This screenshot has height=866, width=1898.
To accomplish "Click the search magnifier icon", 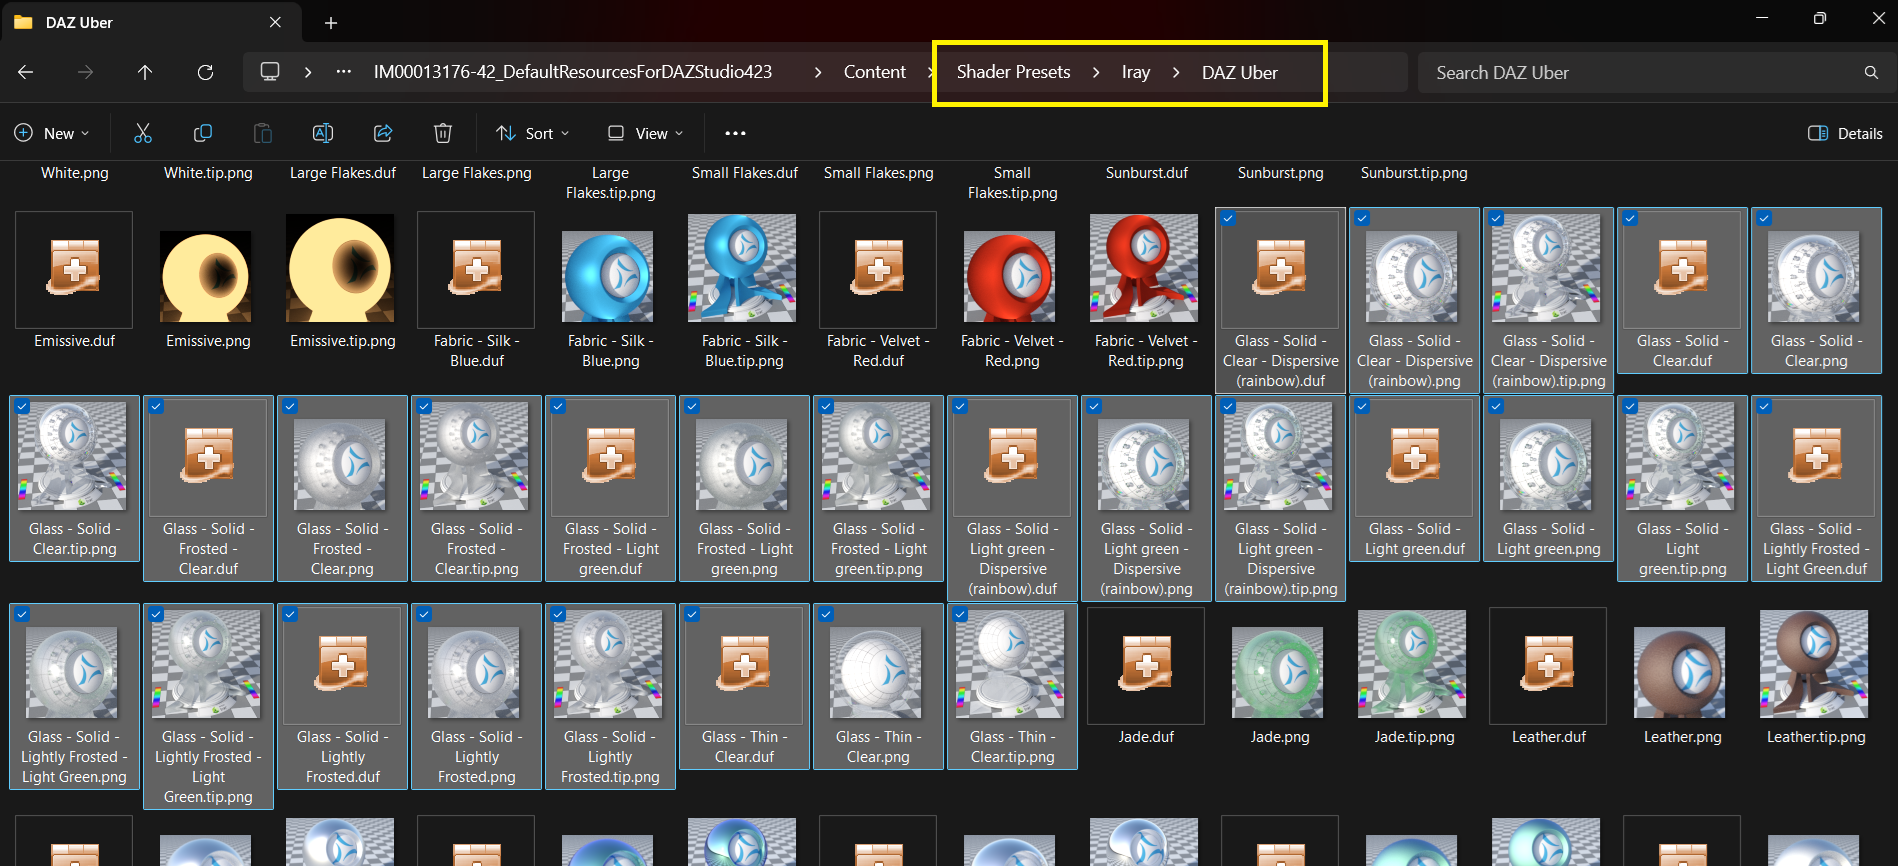I will (1871, 72).
